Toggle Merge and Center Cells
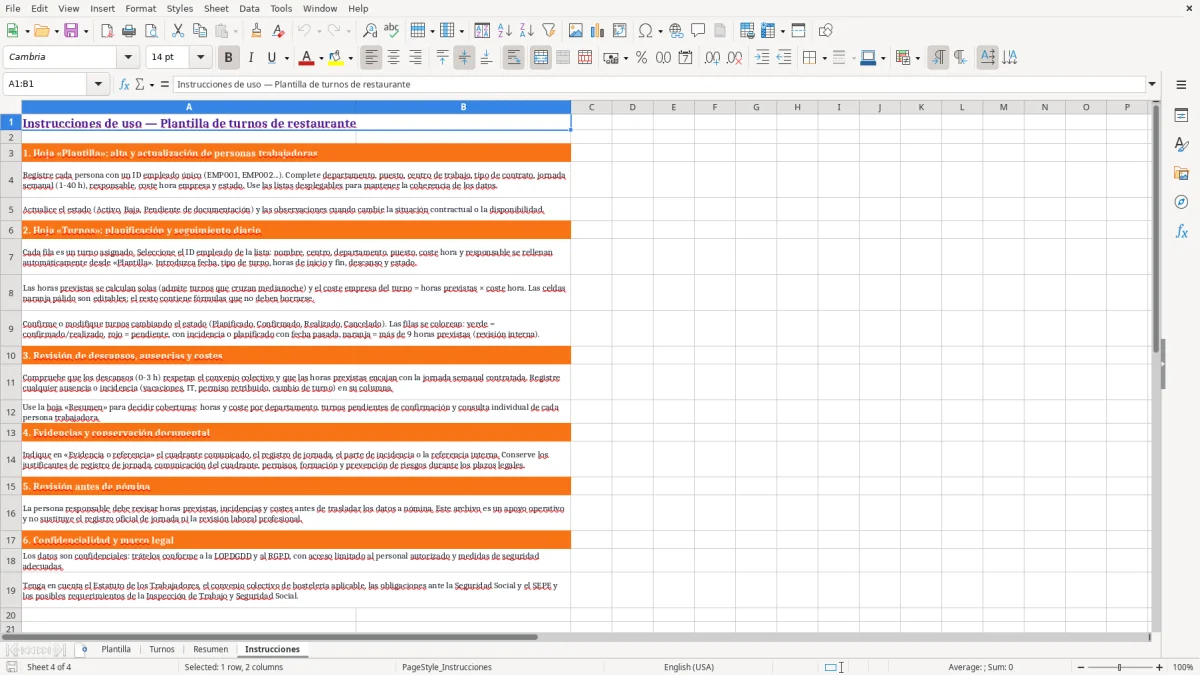Screen dimensions: 1200x675 tap(541, 58)
